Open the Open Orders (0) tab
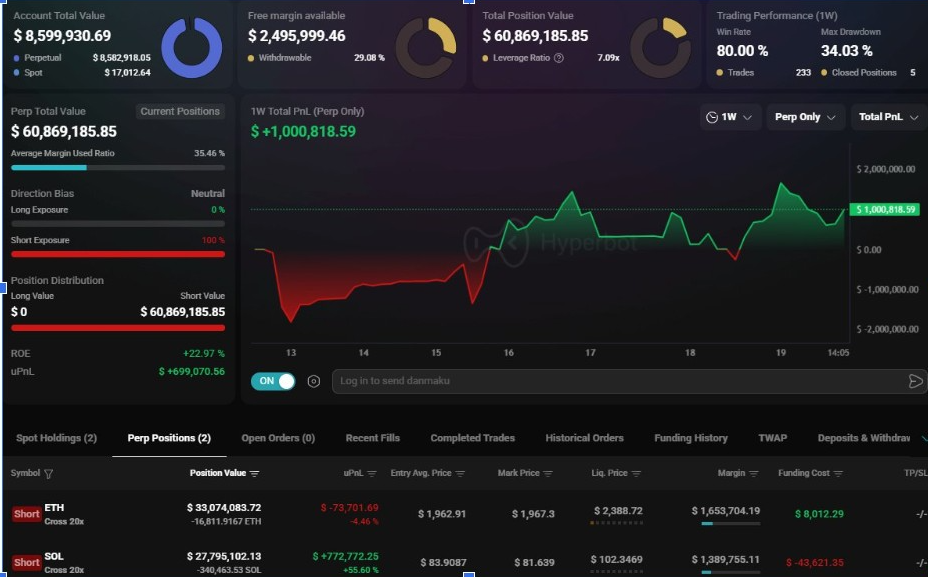 coord(278,438)
